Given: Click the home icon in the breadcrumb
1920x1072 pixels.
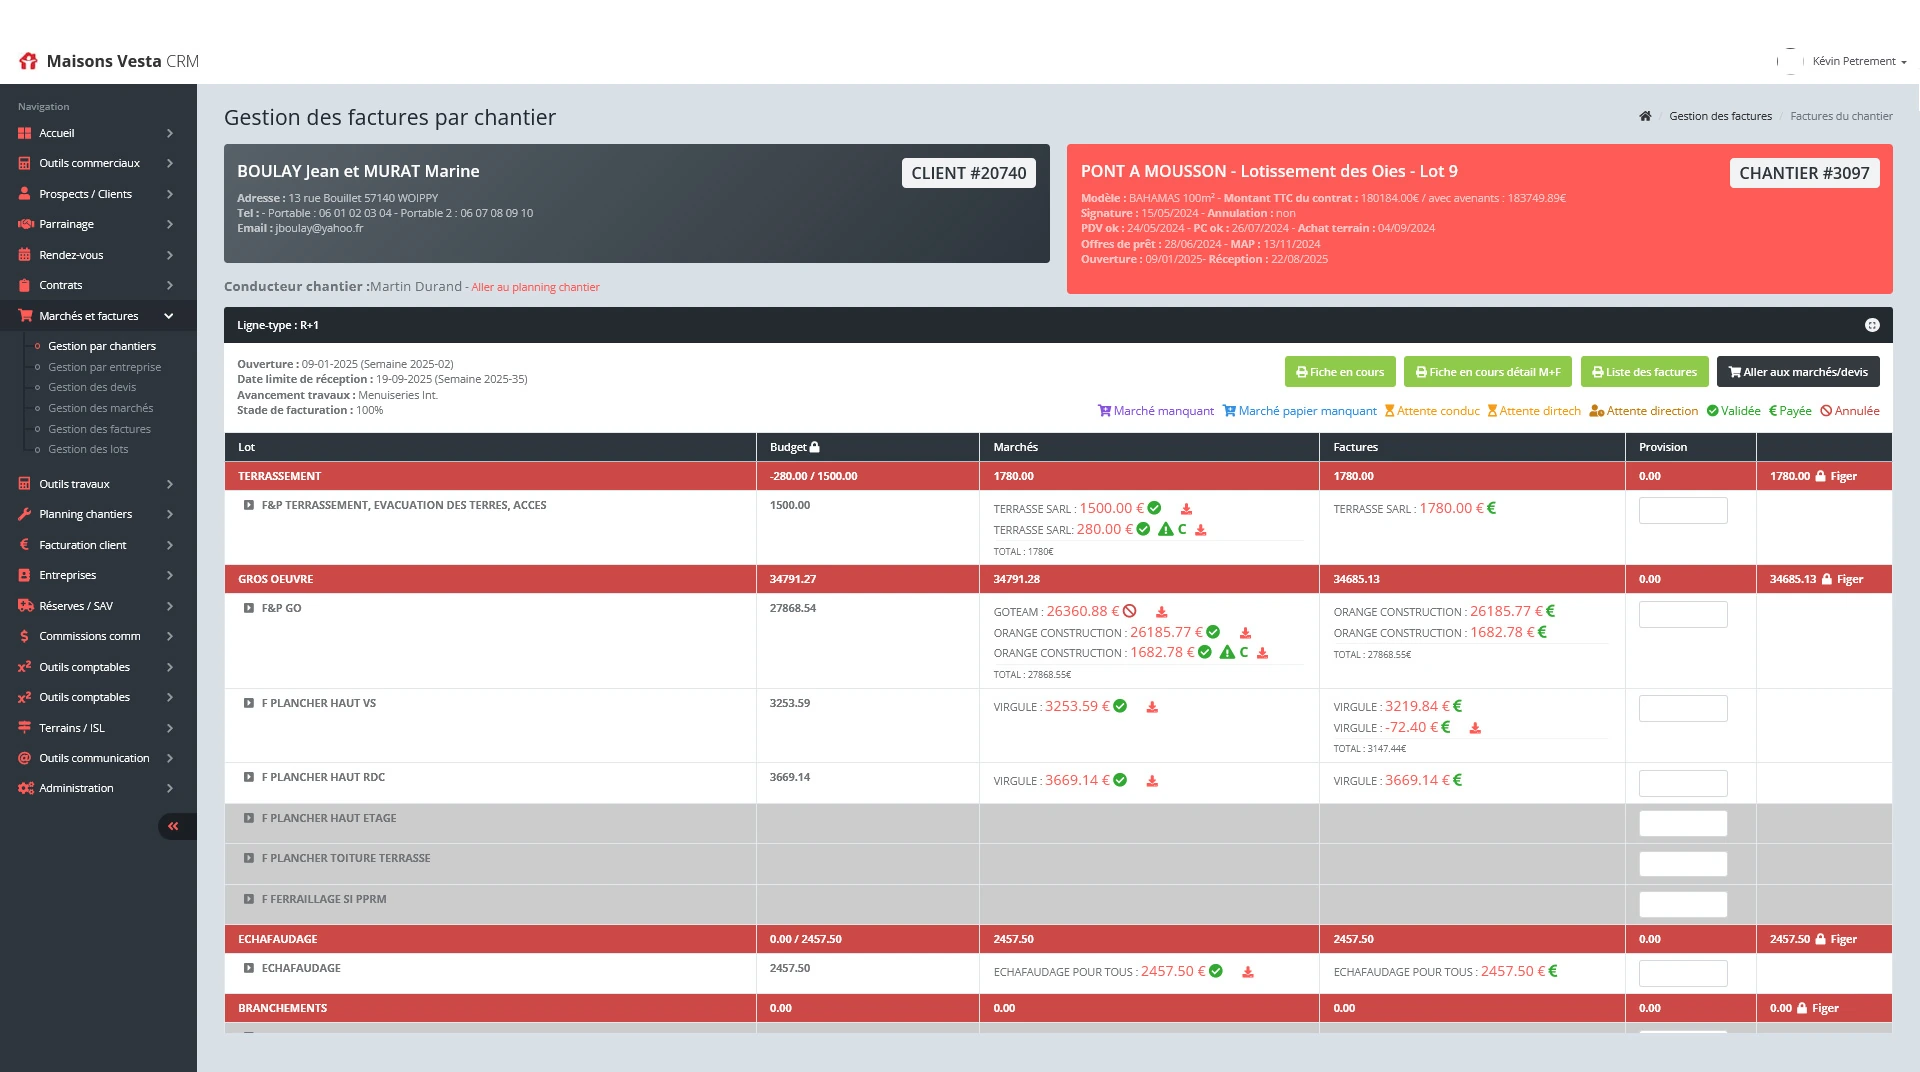Looking at the screenshot, I should pos(1645,116).
